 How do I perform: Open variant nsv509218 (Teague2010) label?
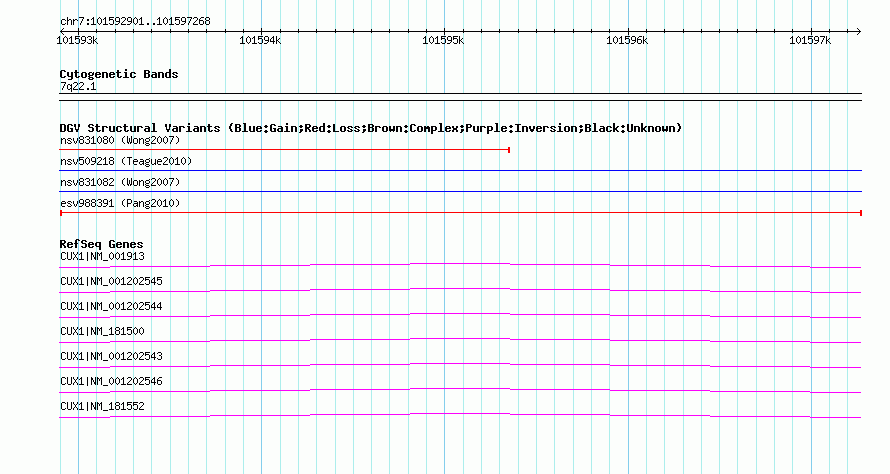[126, 161]
